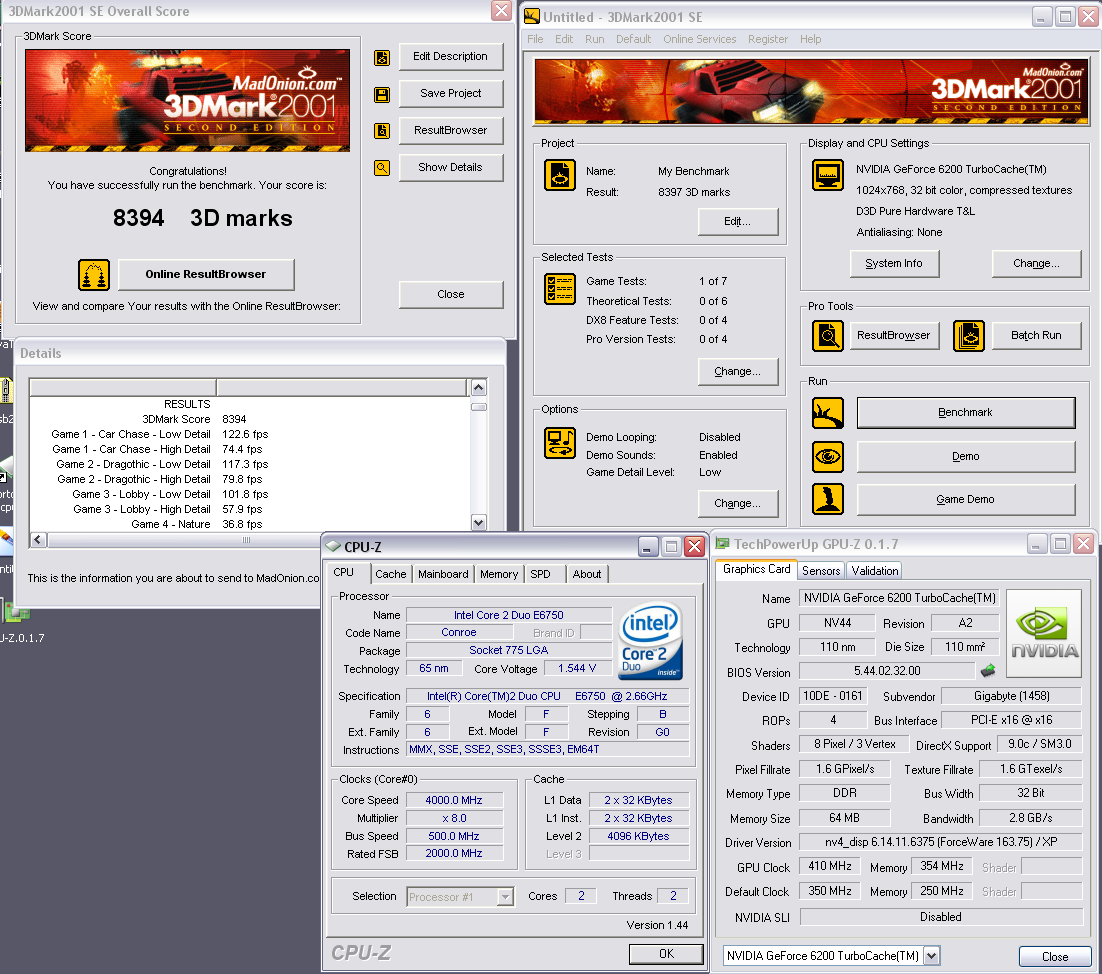Click the Close button in GPU-Z

click(x=1055, y=956)
